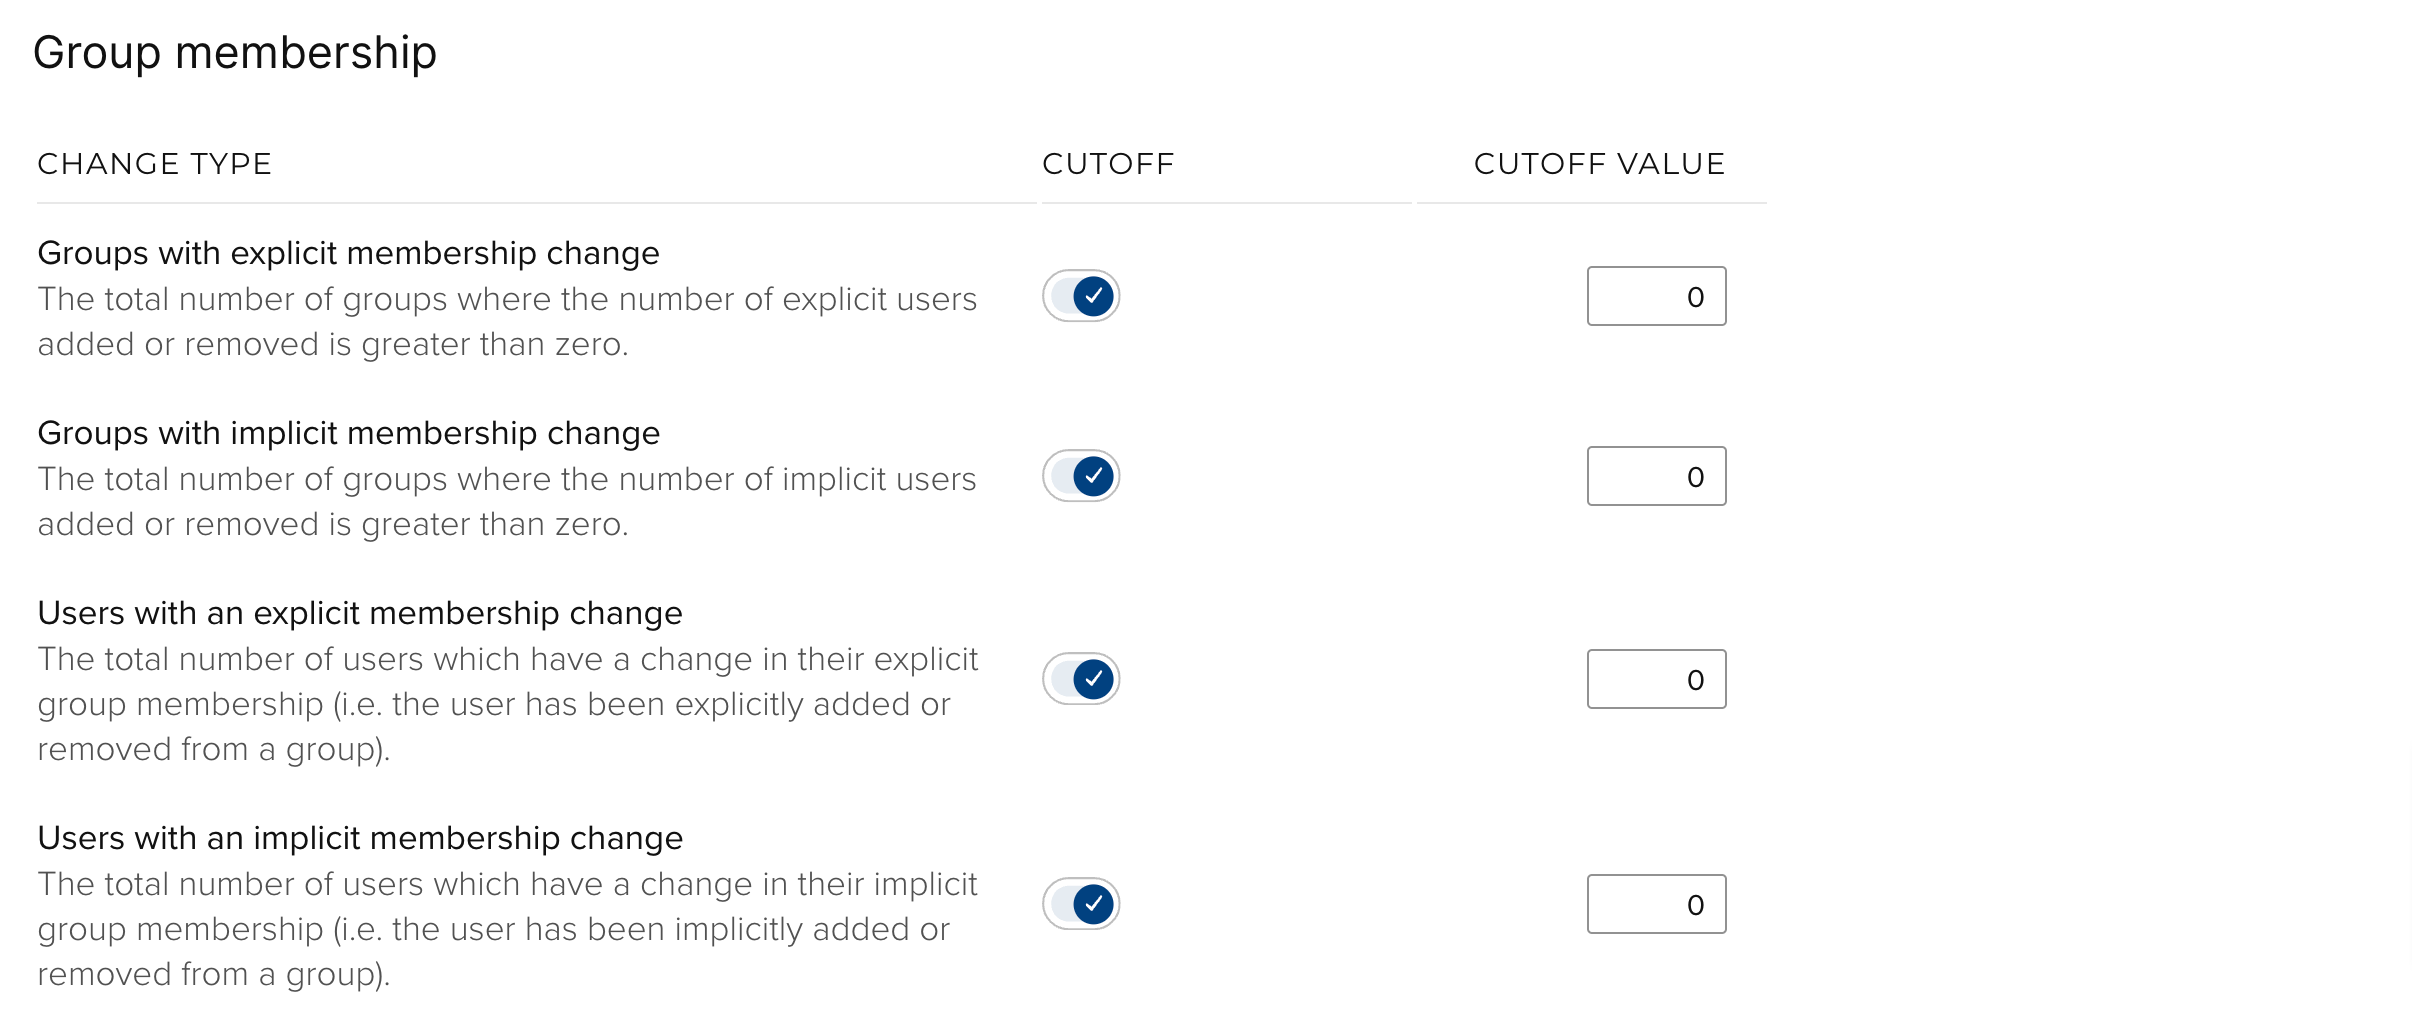Image resolution: width=2412 pixels, height=1032 pixels.
Task: Click cutoff value field for groups explicit change
Action: (x=1656, y=296)
